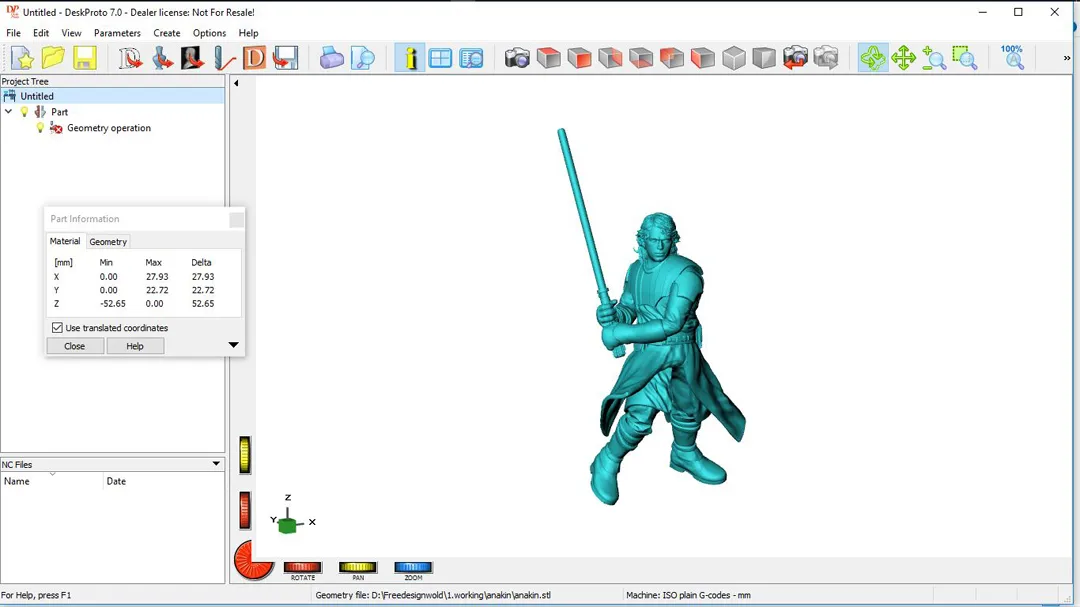Switch to Material tab
This screenshot has height=607, width=1080.
pos(65,241)
